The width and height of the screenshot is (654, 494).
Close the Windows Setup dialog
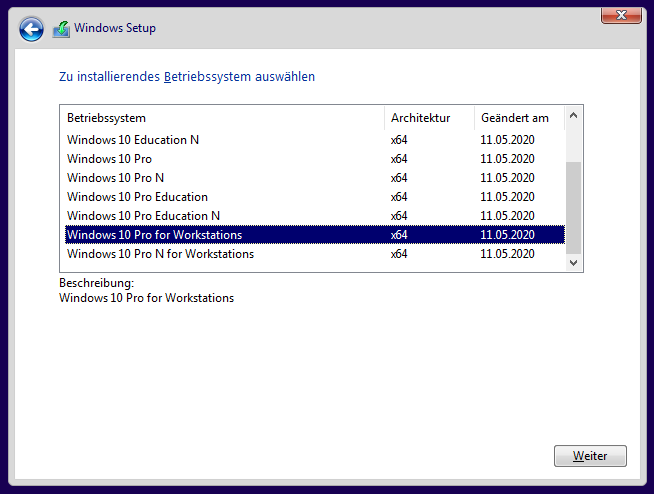pos(621,15)
